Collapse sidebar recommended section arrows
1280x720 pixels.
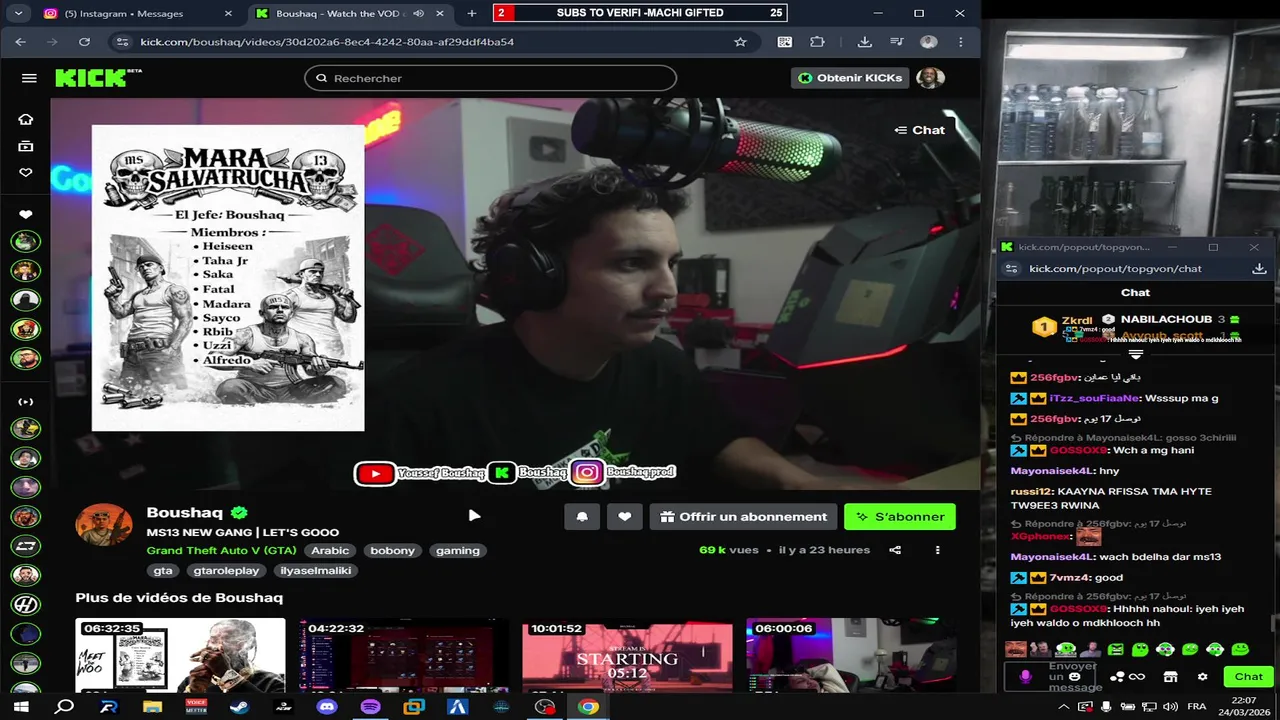point(26,402)
